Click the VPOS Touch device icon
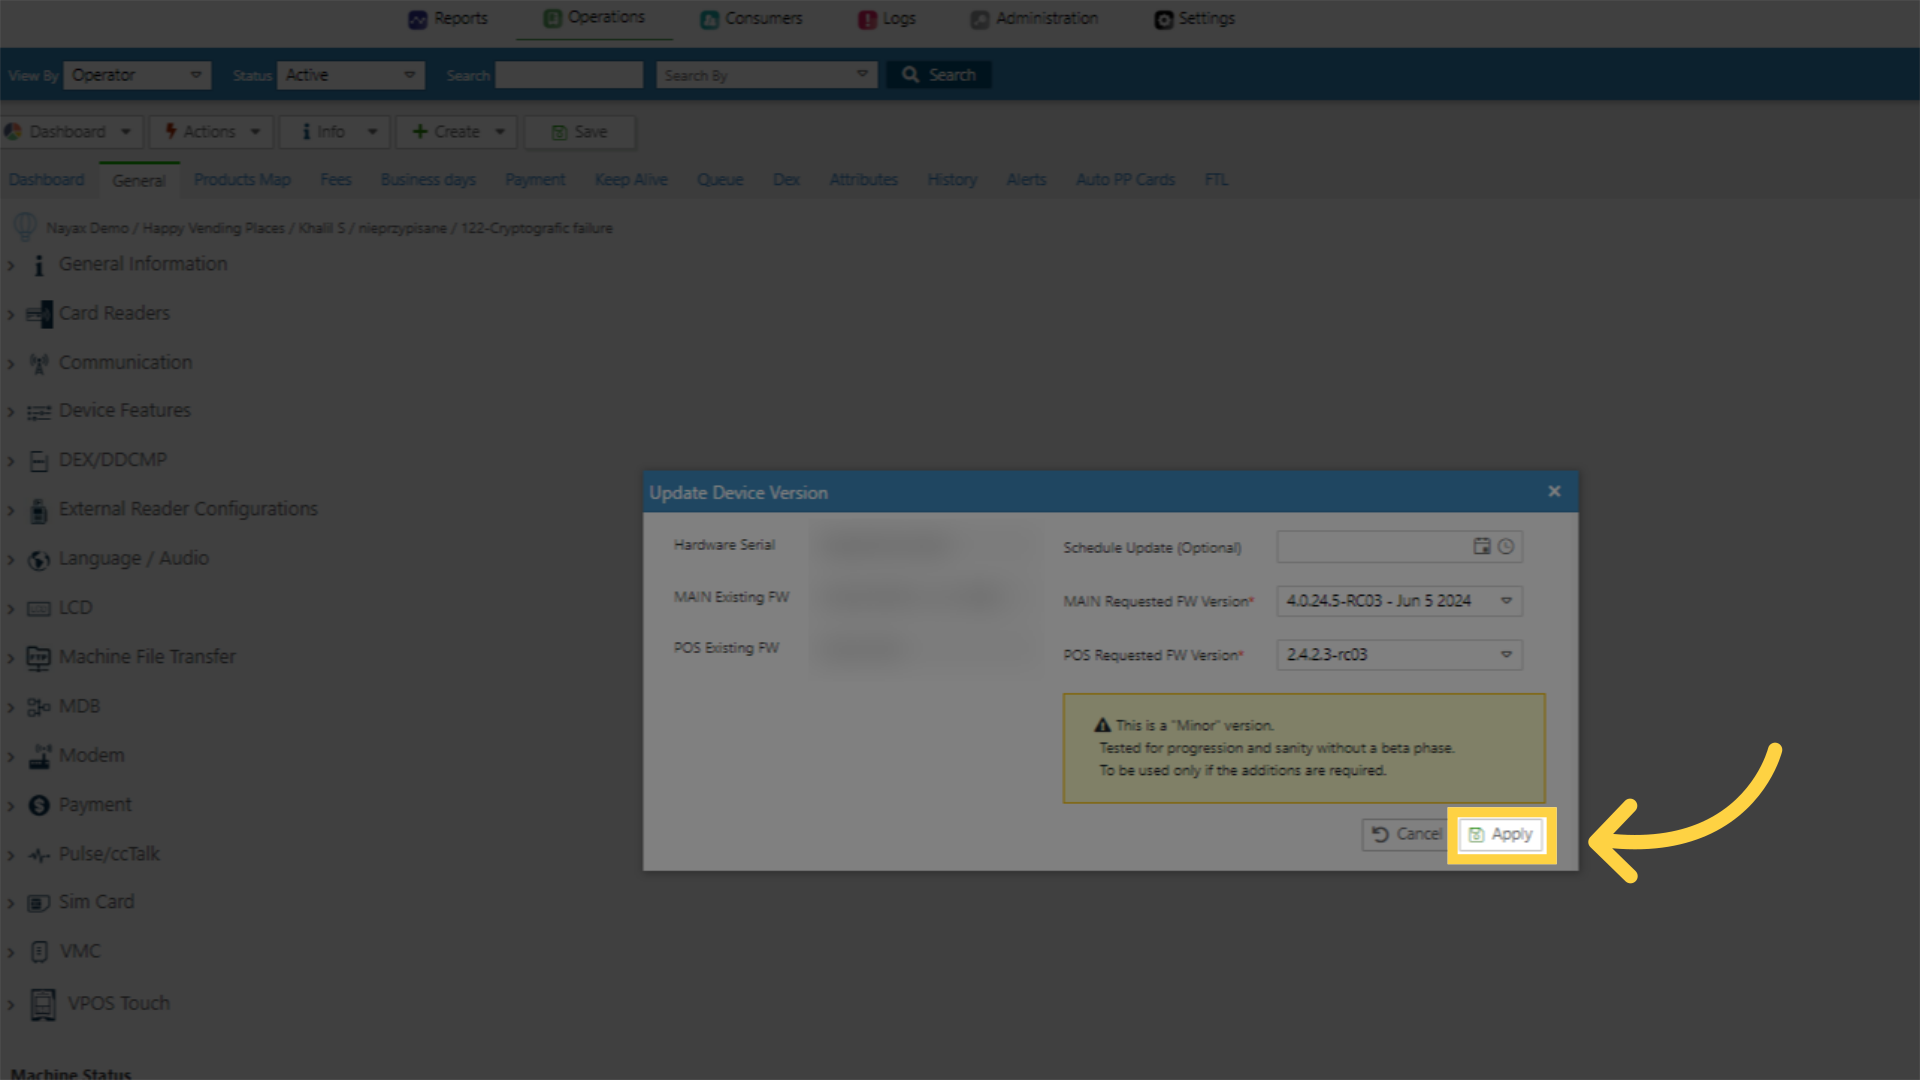 [43, 1004]
